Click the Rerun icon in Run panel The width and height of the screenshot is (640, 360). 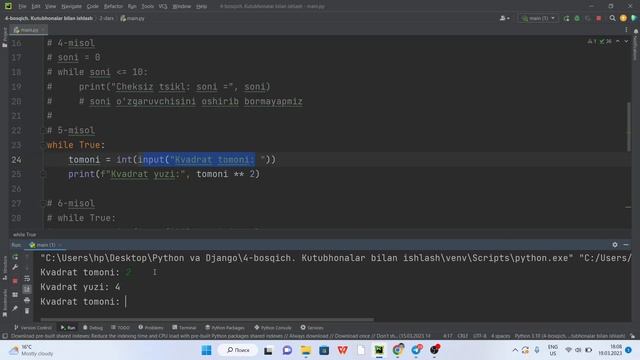[15, 257]
